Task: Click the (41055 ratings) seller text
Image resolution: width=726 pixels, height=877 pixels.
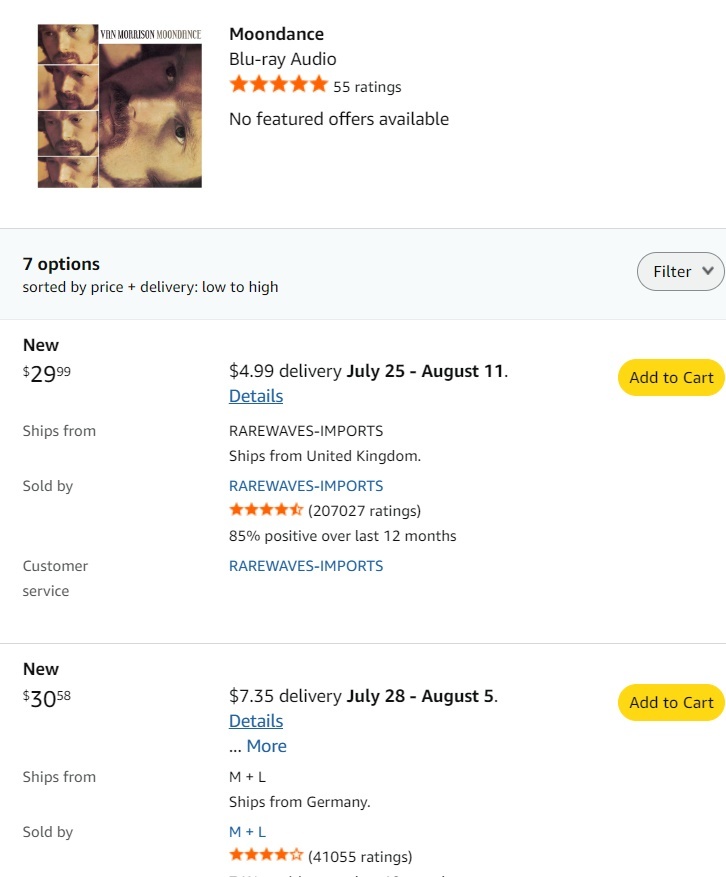Action: [x=360, y=856]
